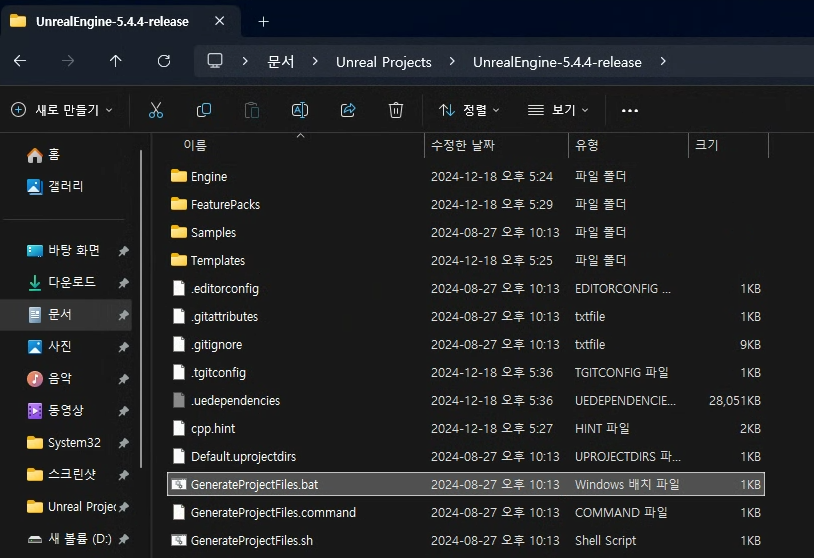
Task: Expand chevron after the PC icon
Action: (x=245, y=61)
